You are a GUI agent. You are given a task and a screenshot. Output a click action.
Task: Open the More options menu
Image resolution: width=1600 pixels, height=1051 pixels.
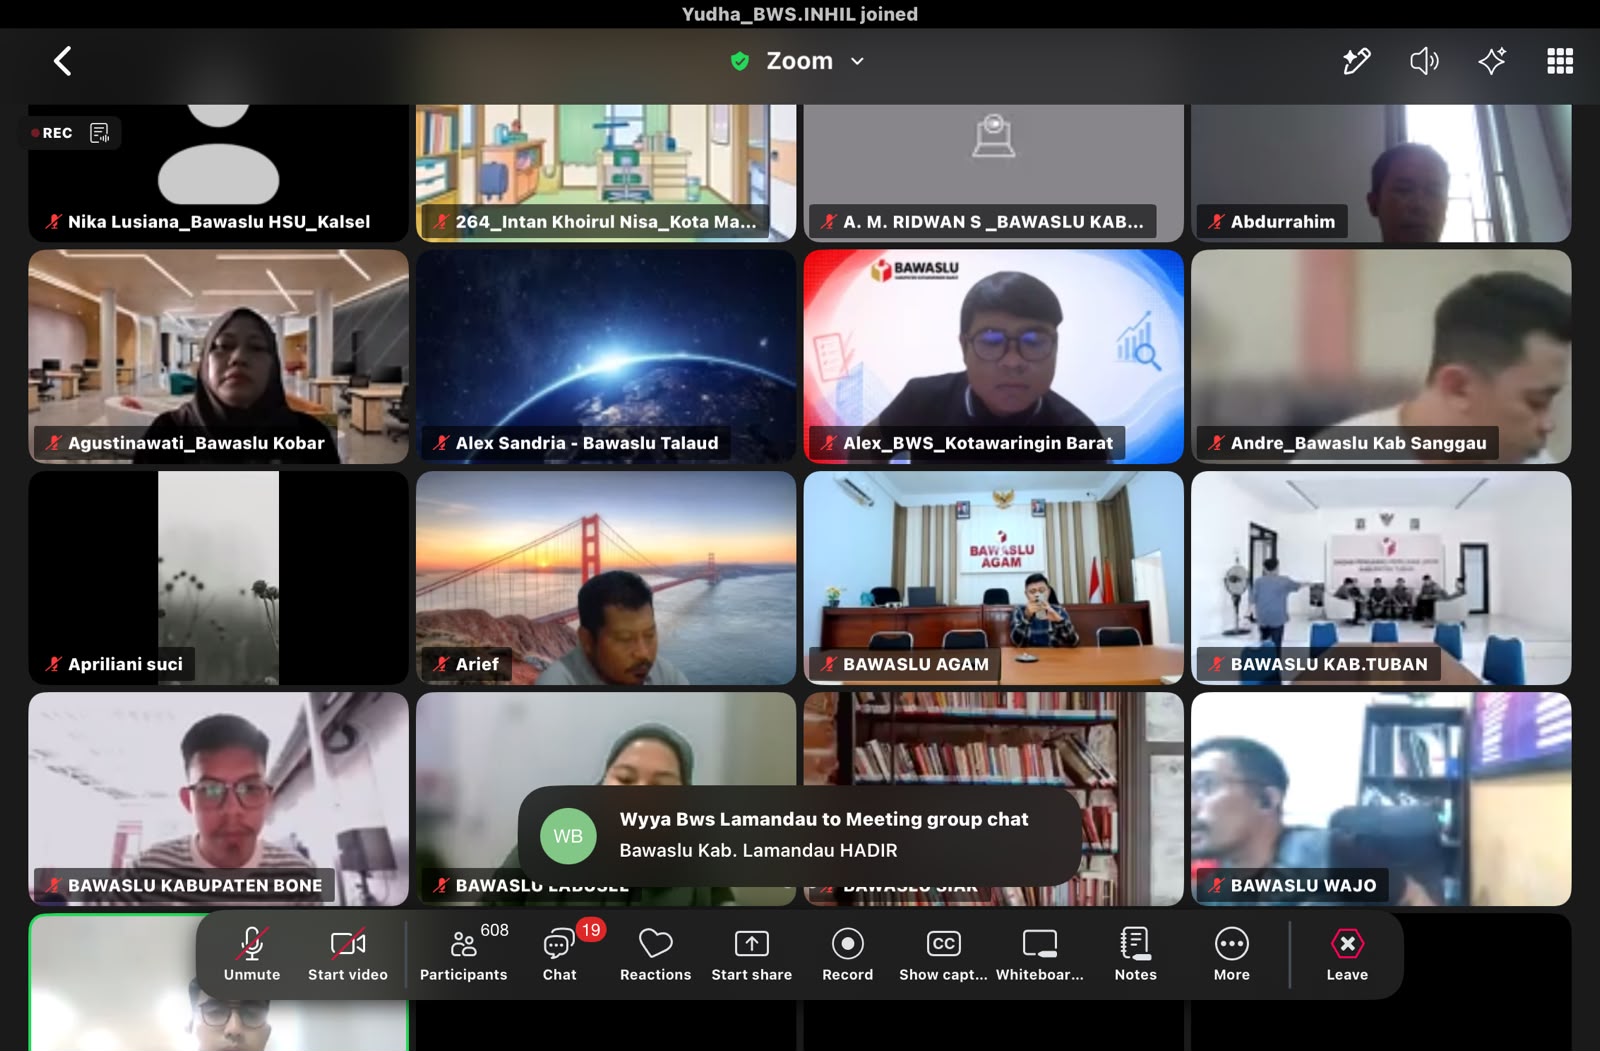[1231, 954]
